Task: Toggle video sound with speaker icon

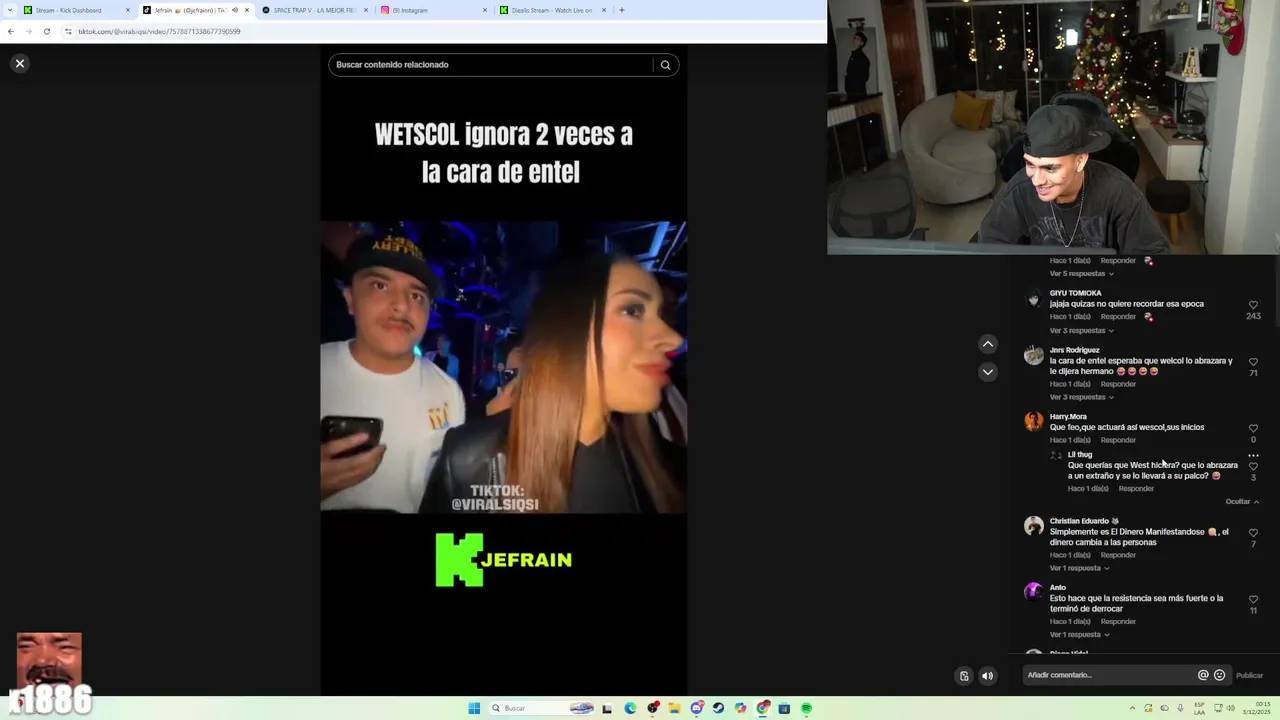Action: tap(987, 676)
